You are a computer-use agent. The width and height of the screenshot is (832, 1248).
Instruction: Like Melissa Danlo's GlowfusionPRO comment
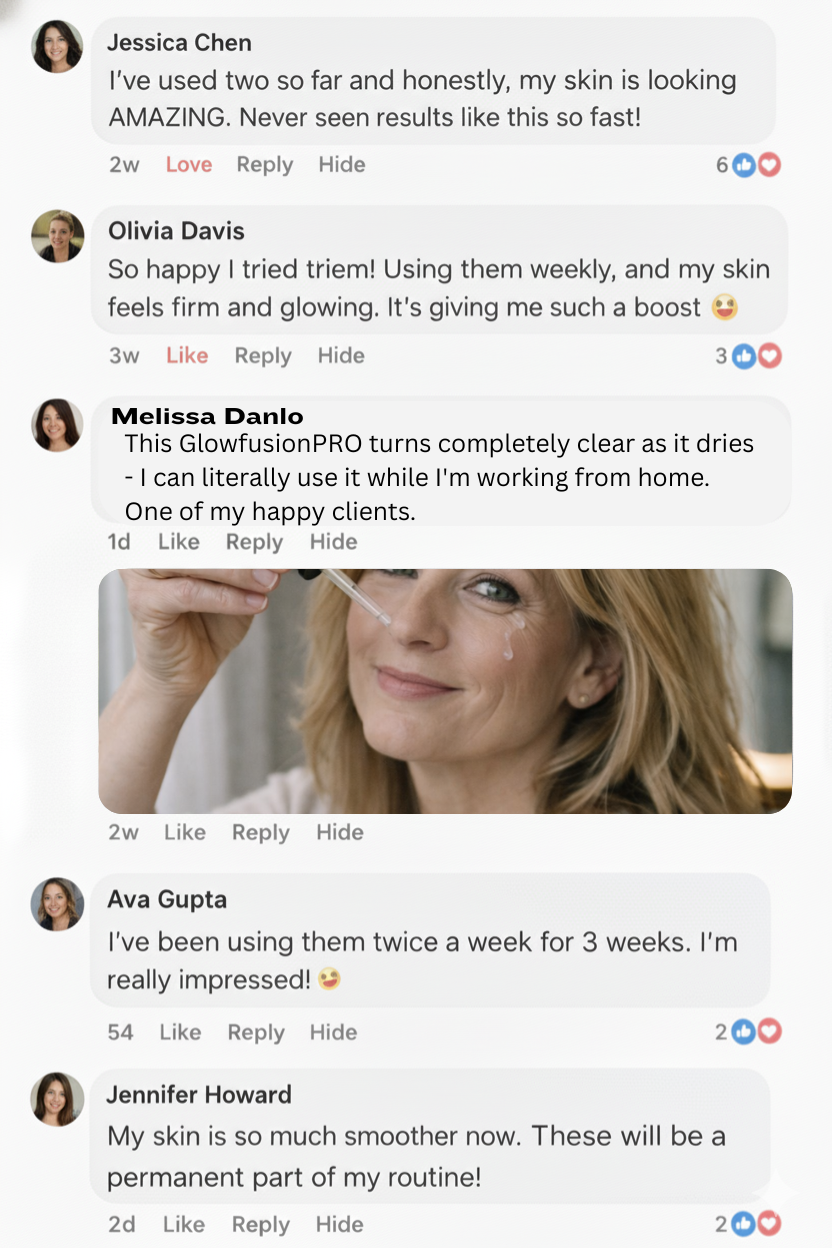179,542
